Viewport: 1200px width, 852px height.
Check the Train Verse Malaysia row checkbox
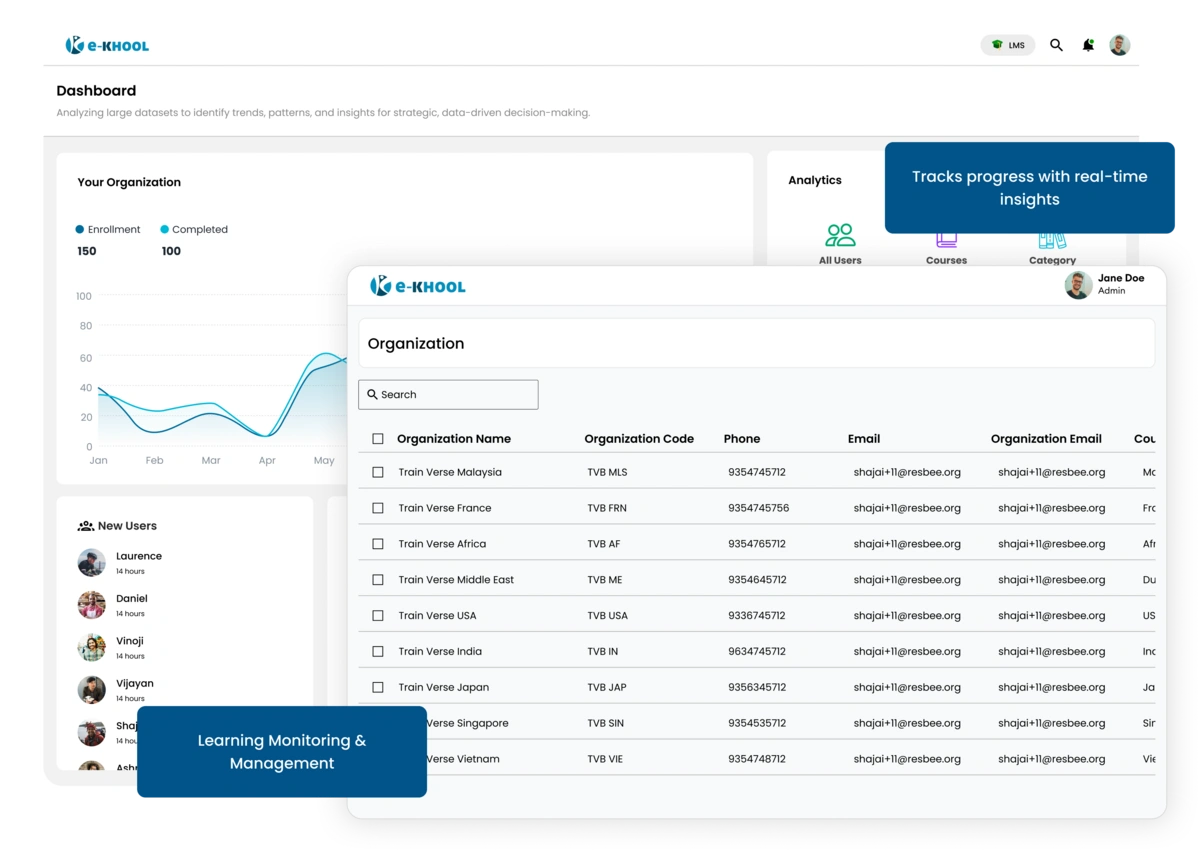(378, 471)
